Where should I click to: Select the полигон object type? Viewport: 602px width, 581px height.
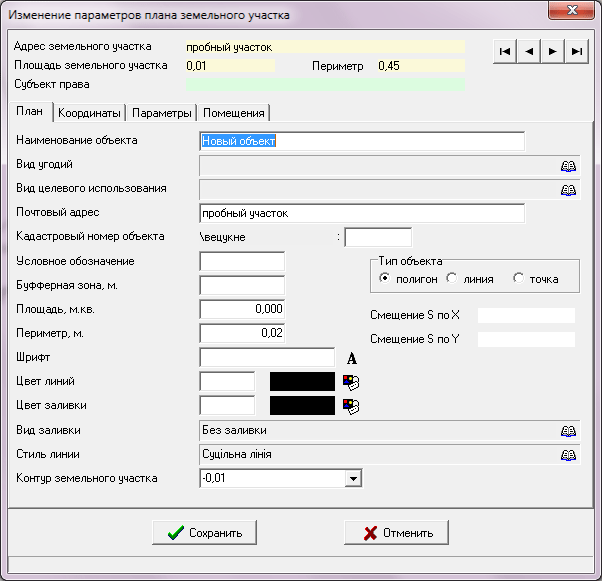[x=384, y=278]
